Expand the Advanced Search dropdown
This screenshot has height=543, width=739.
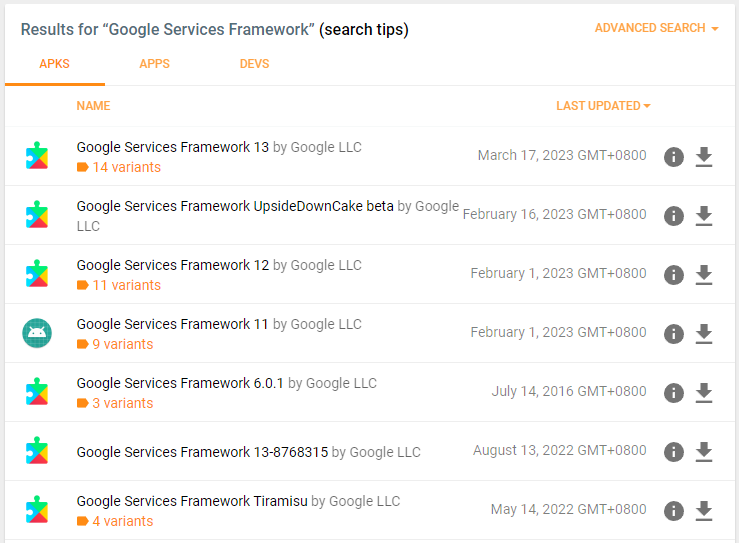point(656,28)
